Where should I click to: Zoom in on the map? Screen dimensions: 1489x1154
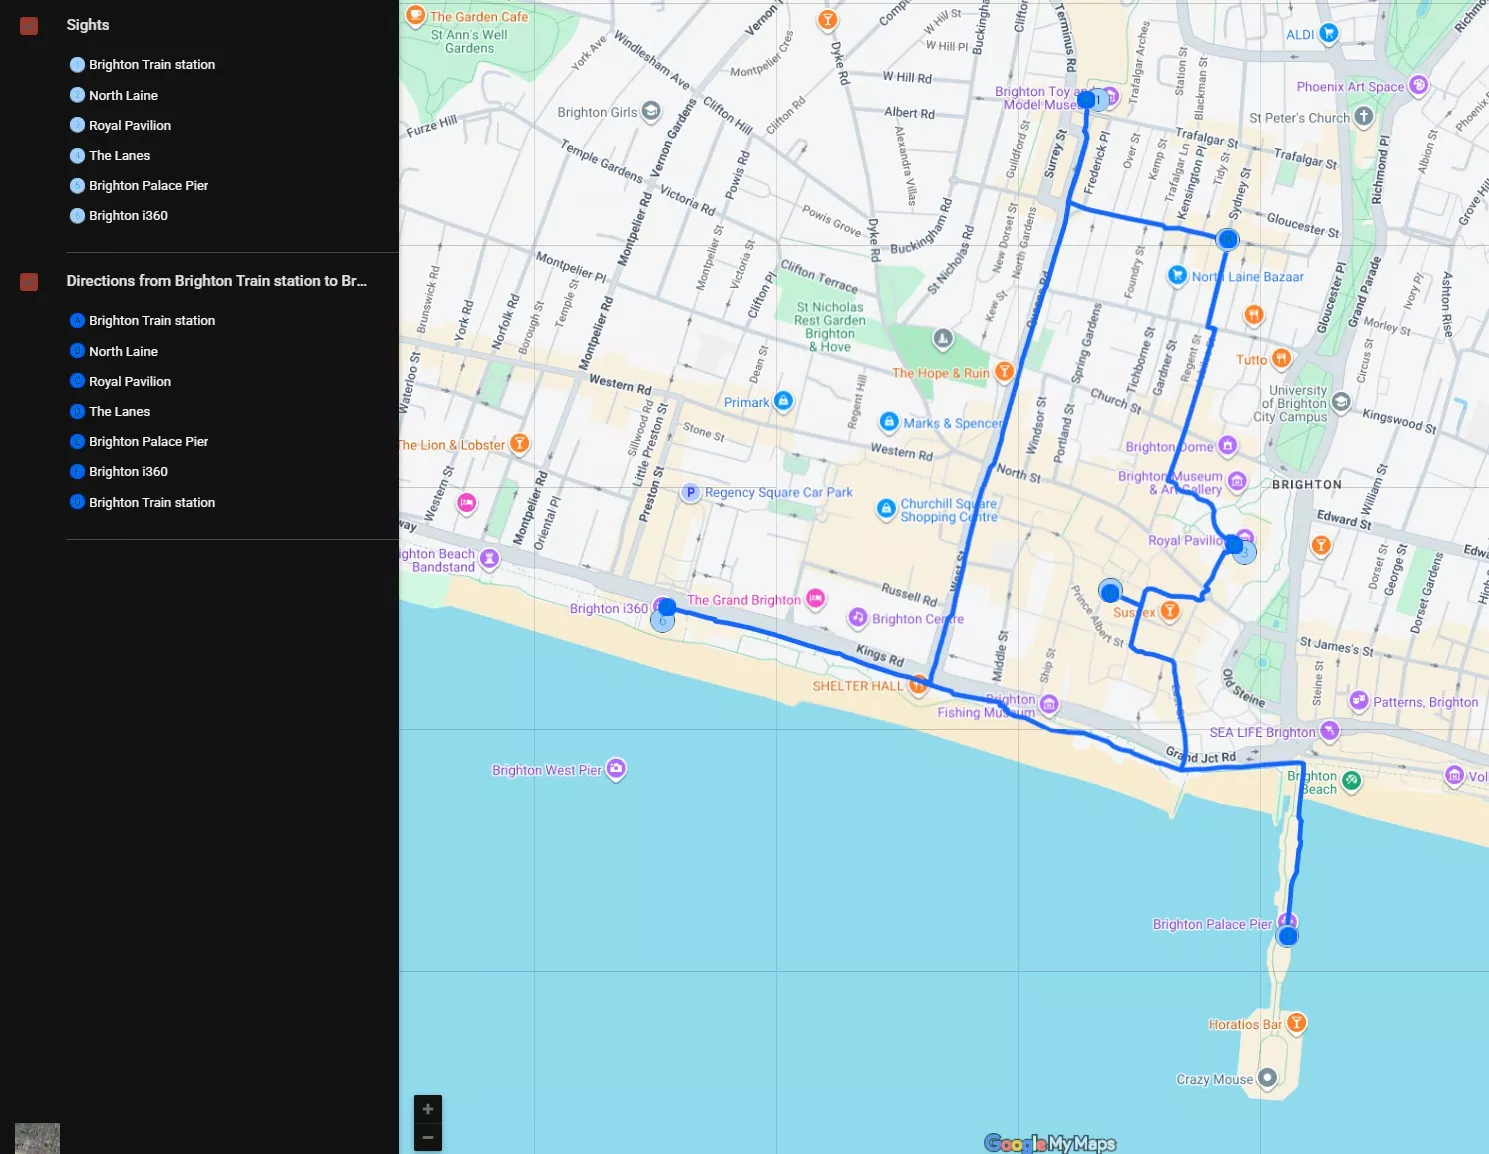point(428,1109)
